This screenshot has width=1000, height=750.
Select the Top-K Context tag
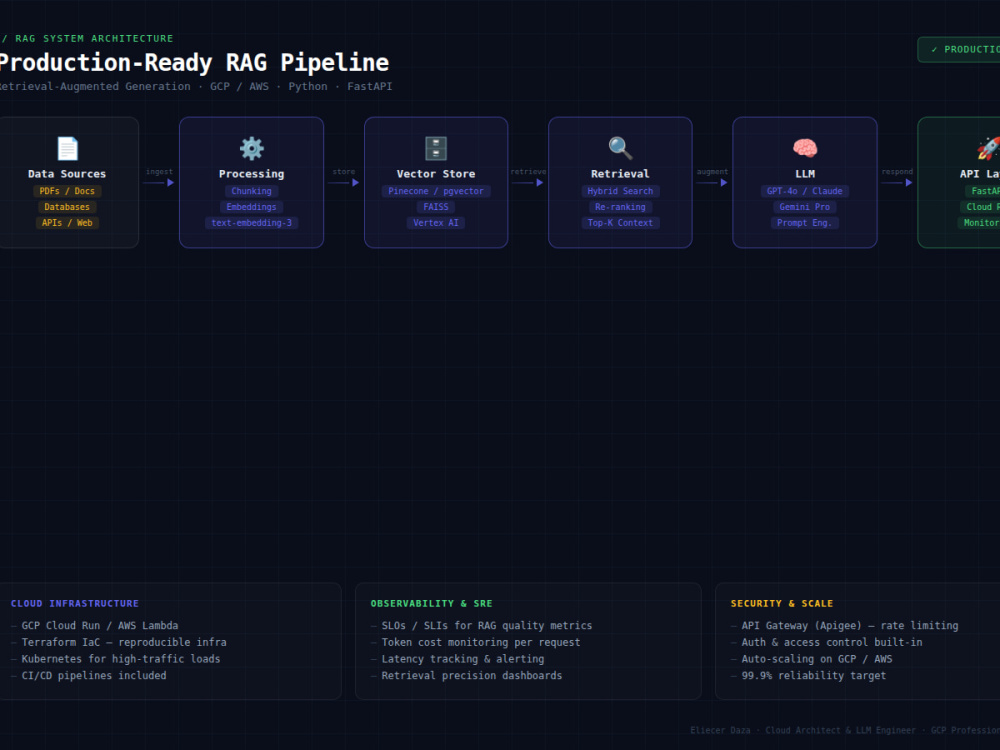click(620, 223)
